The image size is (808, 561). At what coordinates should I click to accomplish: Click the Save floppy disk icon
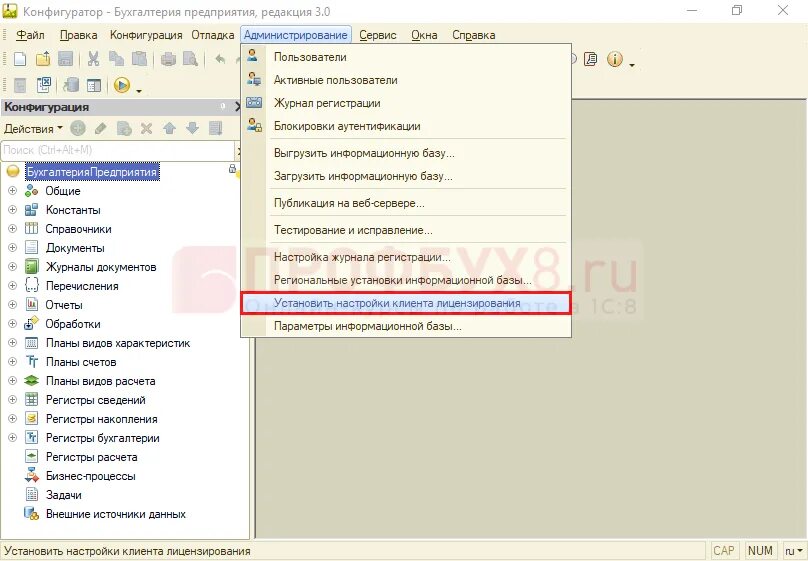point(65,59)
